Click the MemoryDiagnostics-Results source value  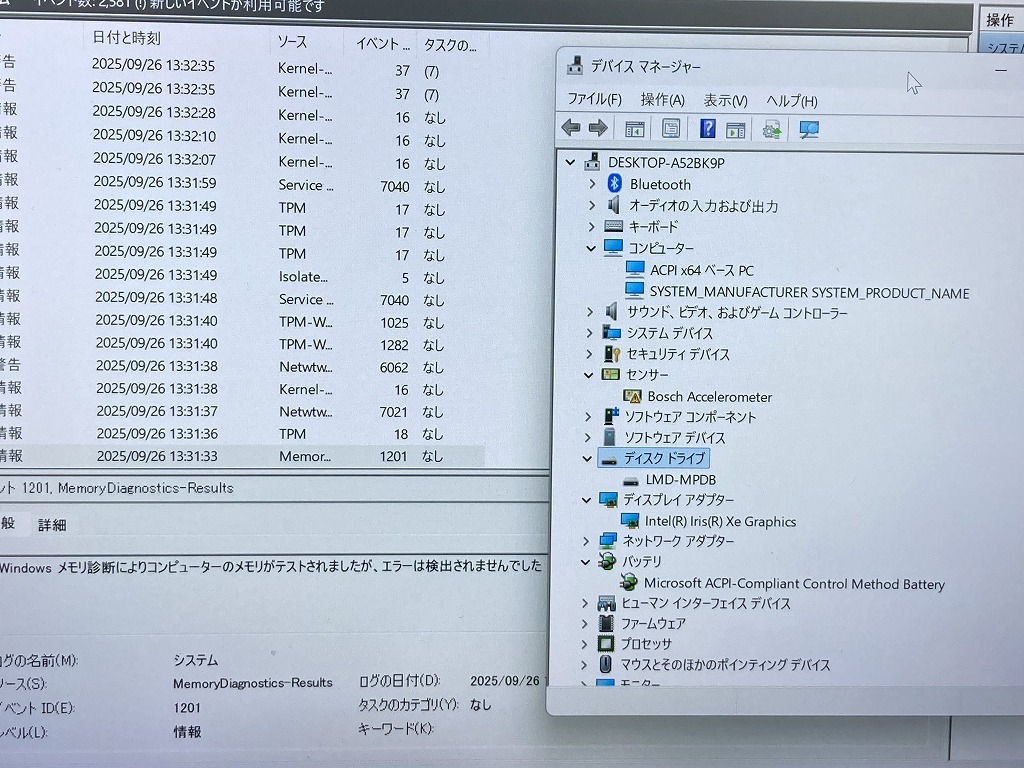point(253,683)
